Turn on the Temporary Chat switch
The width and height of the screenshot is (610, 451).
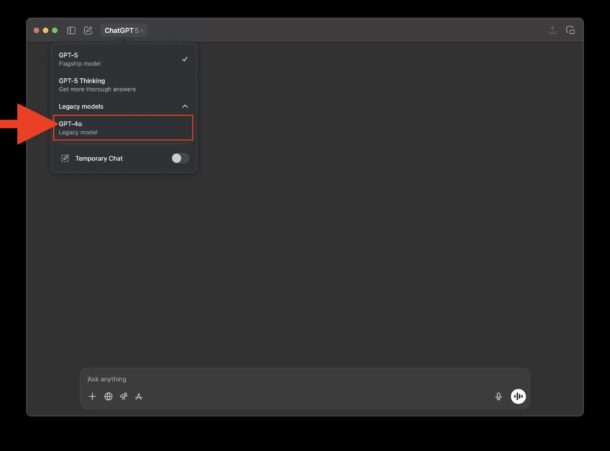click(179, 158)
